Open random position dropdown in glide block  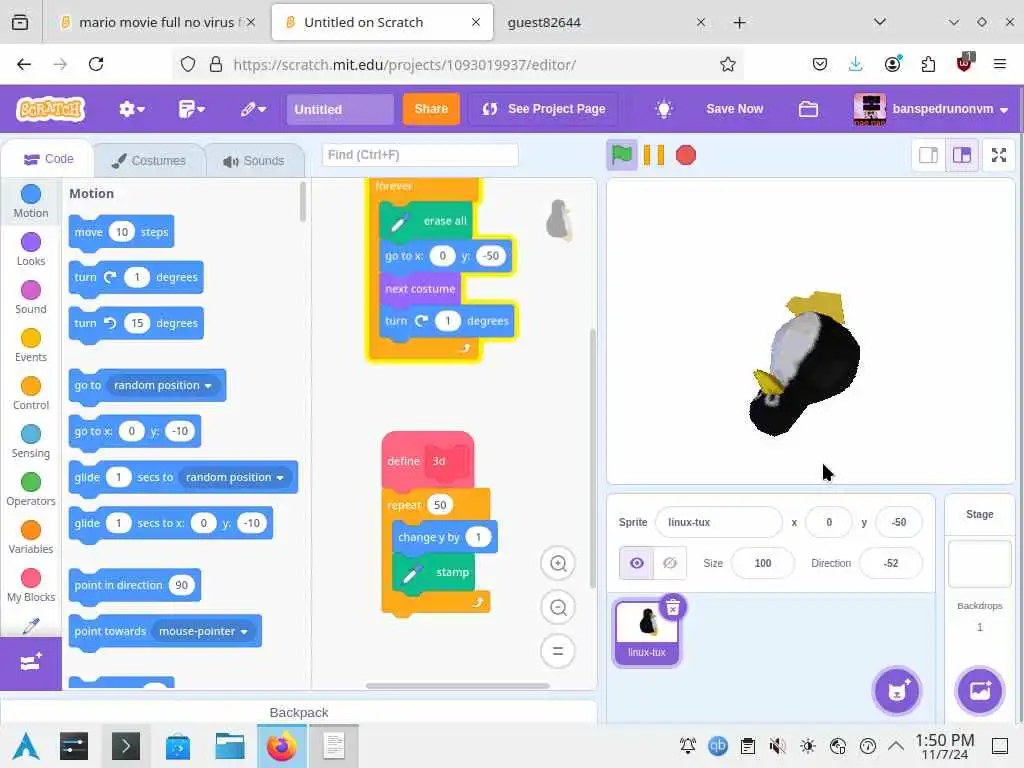pyautogui.click(x=234, y=477)
